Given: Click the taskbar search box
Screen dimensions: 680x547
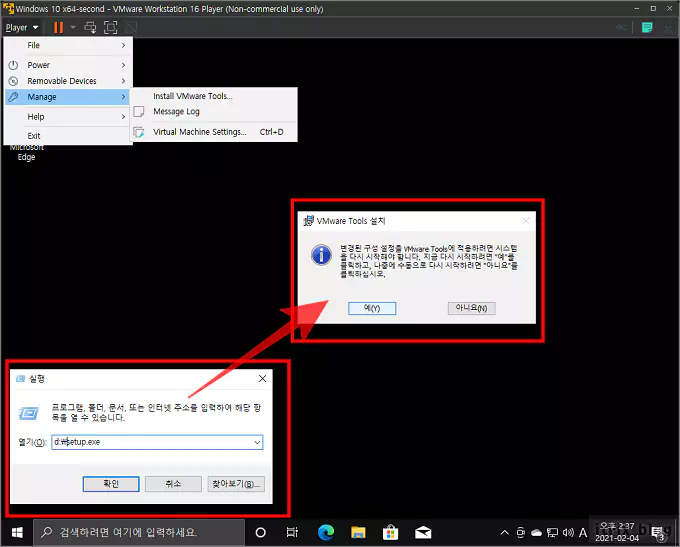Looking at the screenshot, I should pos(139,533).
